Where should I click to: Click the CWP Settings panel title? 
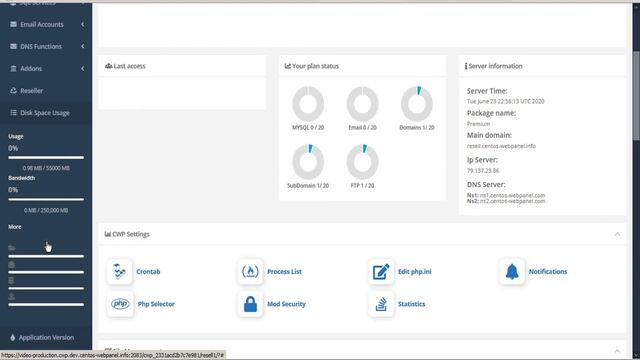[131, 234]
